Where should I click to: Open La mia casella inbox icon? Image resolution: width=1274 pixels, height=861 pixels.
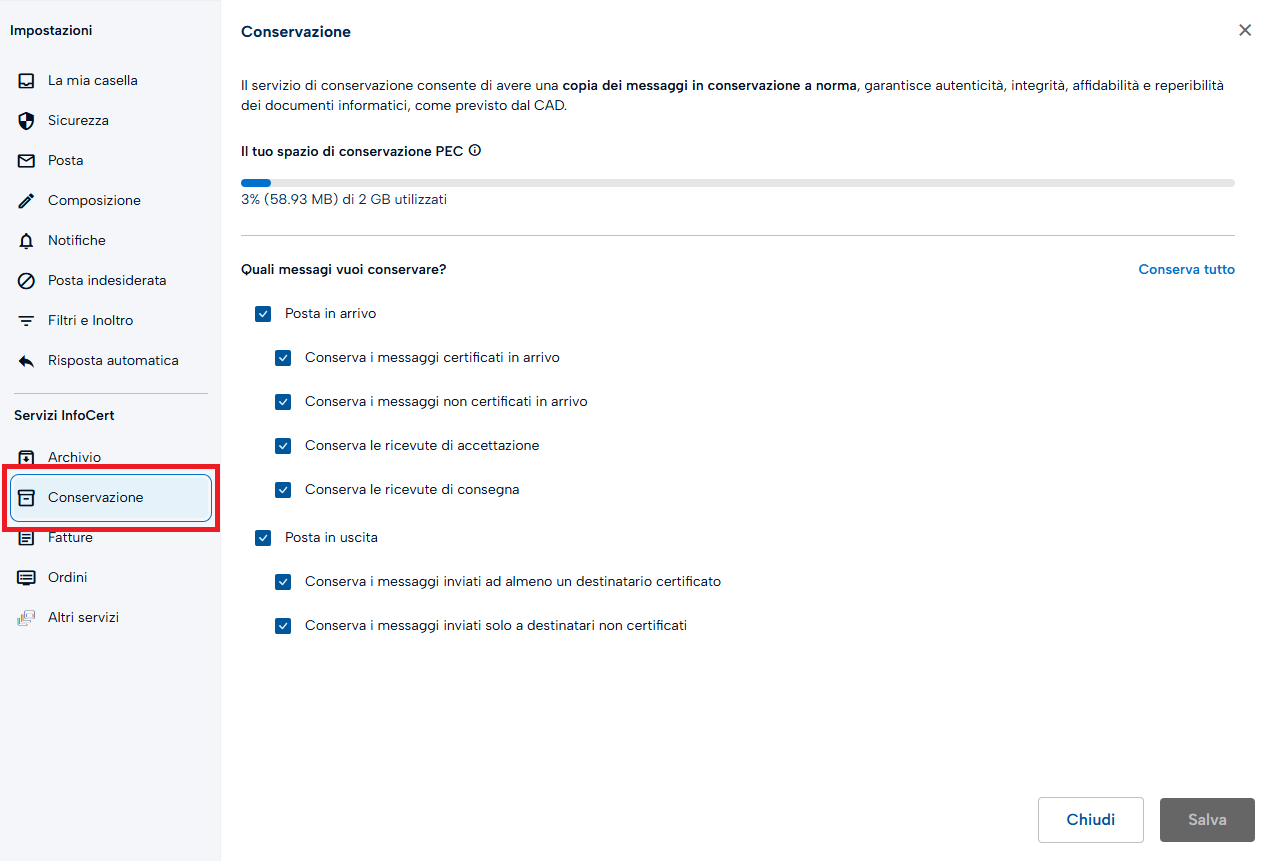click(x=27, y=81)
